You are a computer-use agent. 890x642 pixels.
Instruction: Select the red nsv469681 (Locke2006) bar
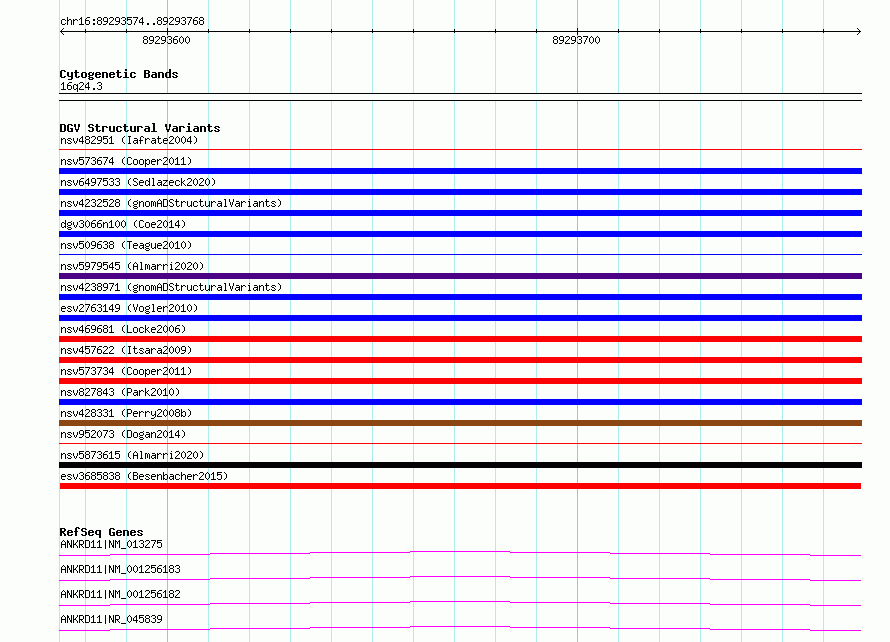click(x=460, y=339)
